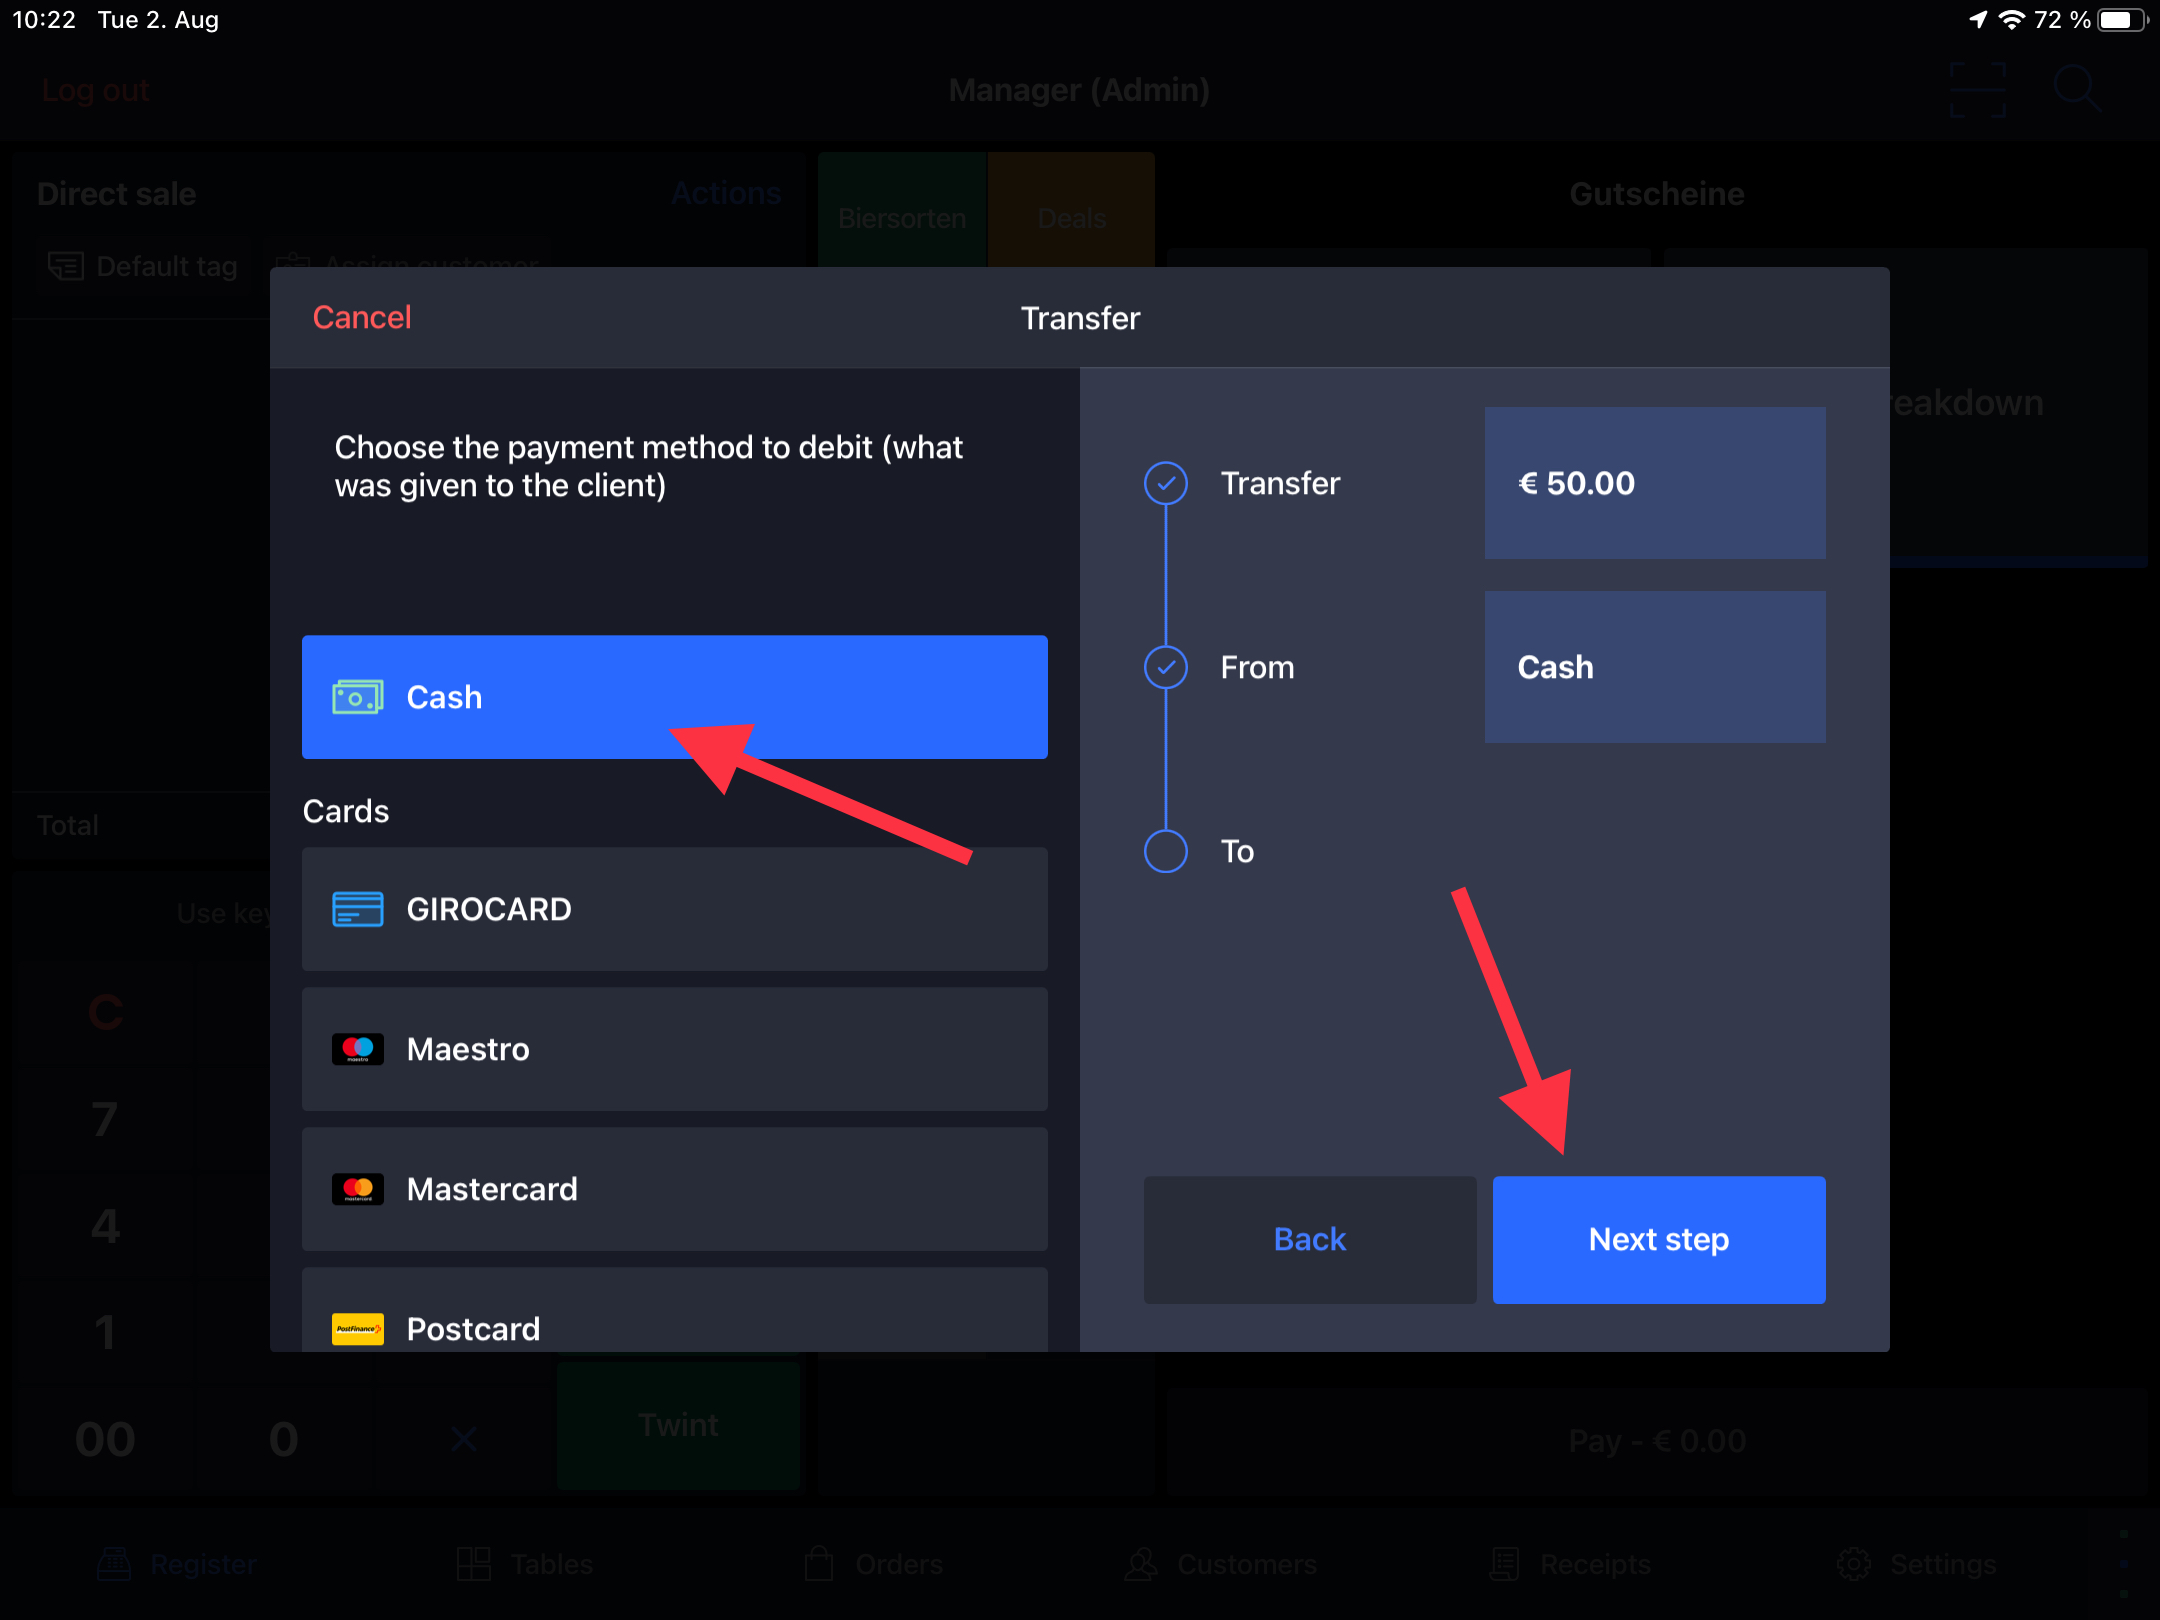The image size is (2160, 1620).
Task: Click the To step label
Action: coord(1237,851)
